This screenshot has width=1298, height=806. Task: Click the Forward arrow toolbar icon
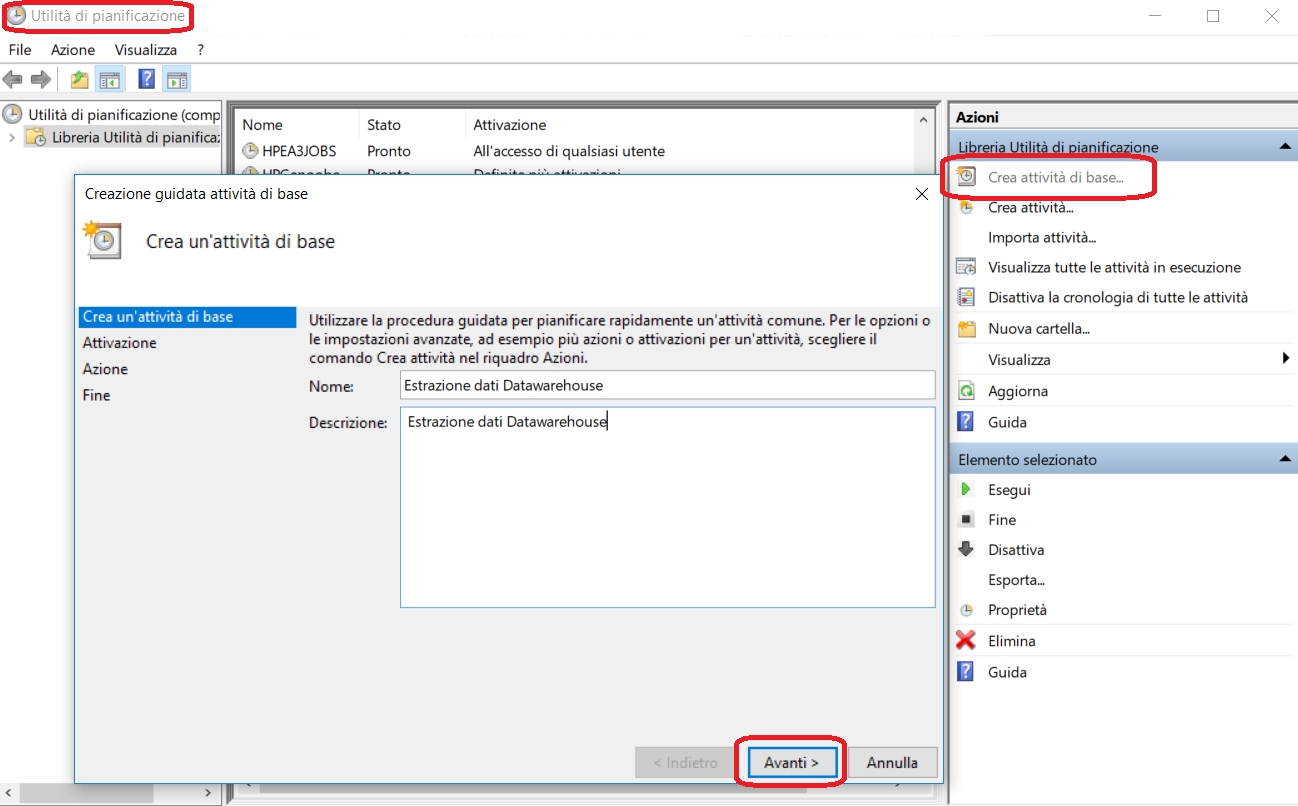pos(41,79)
